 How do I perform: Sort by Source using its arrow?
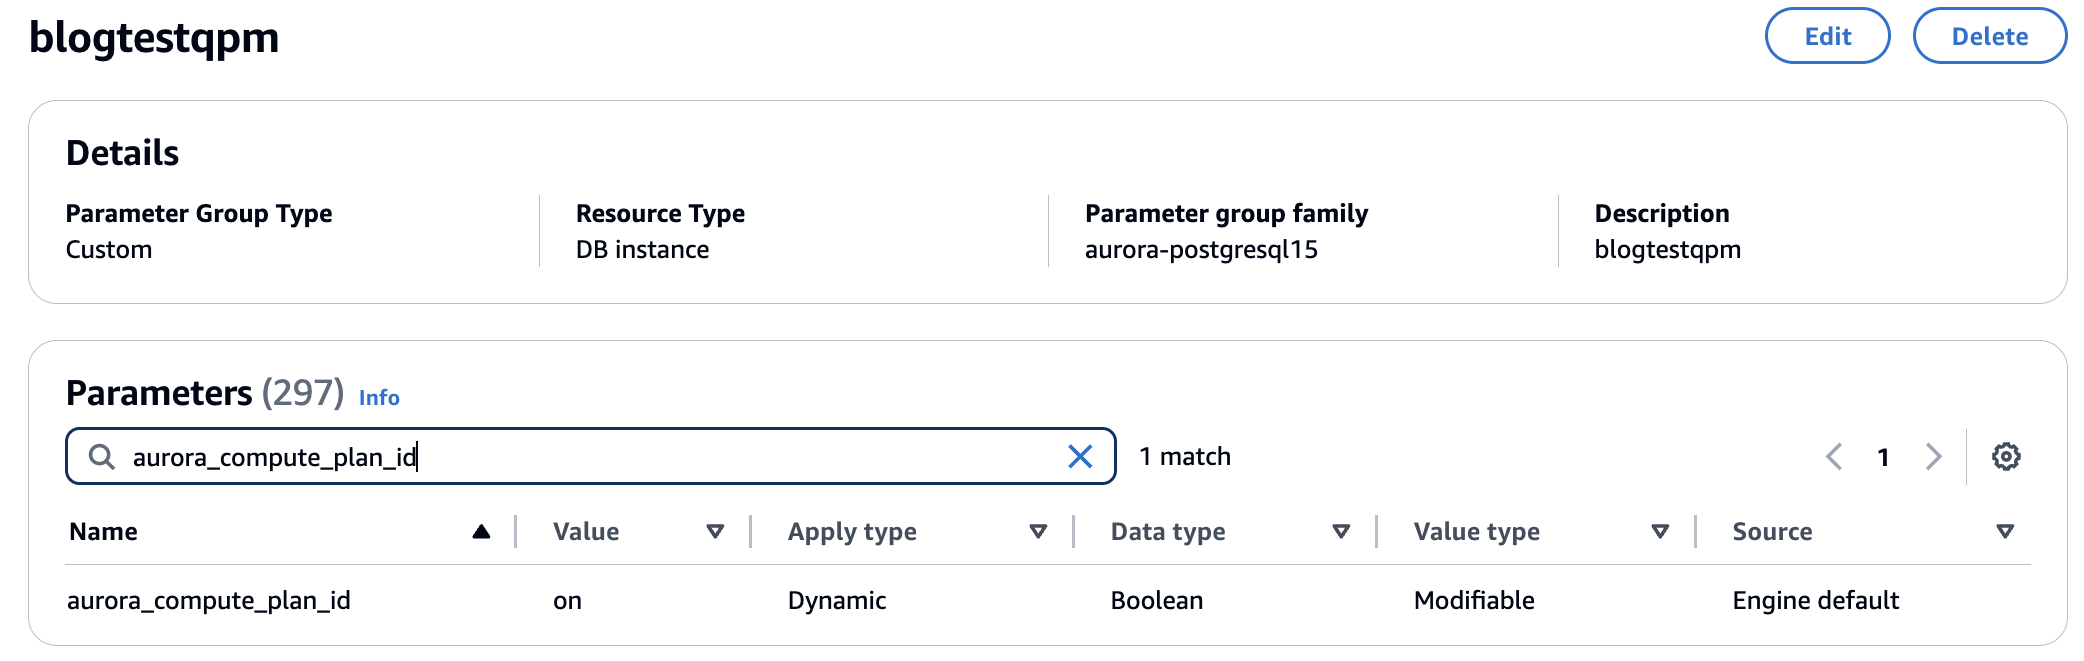[x=2004, y=532]
